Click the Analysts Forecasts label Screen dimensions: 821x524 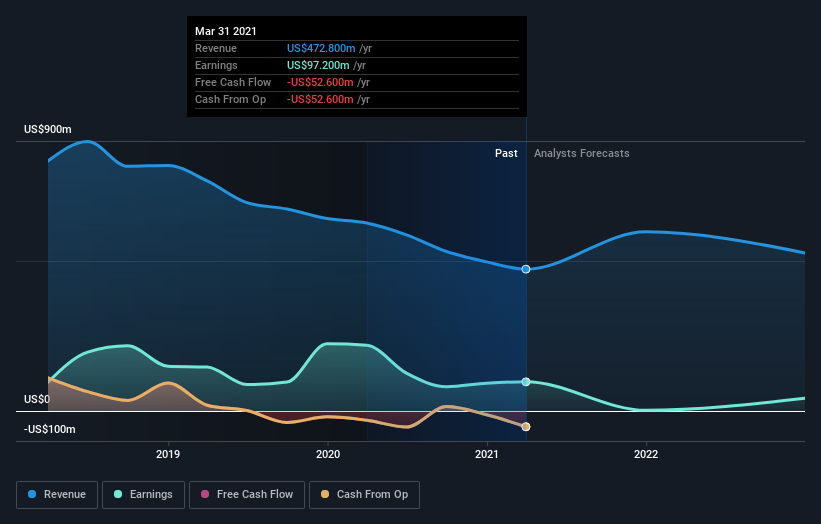coord(581,153)
